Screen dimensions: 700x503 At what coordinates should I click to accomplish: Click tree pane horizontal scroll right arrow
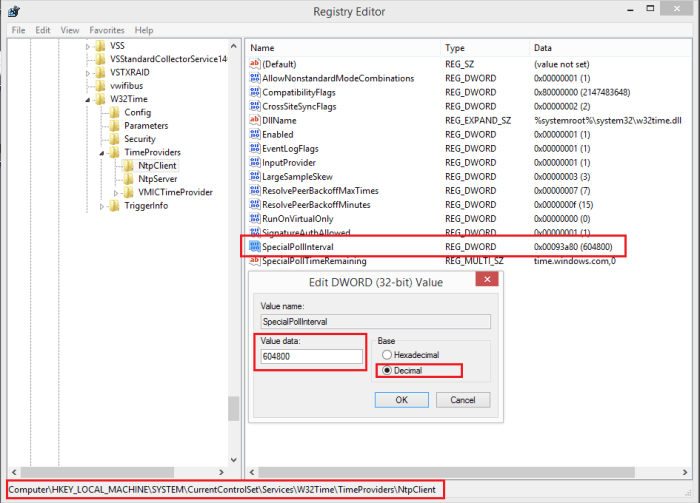(x=221, y=472)
